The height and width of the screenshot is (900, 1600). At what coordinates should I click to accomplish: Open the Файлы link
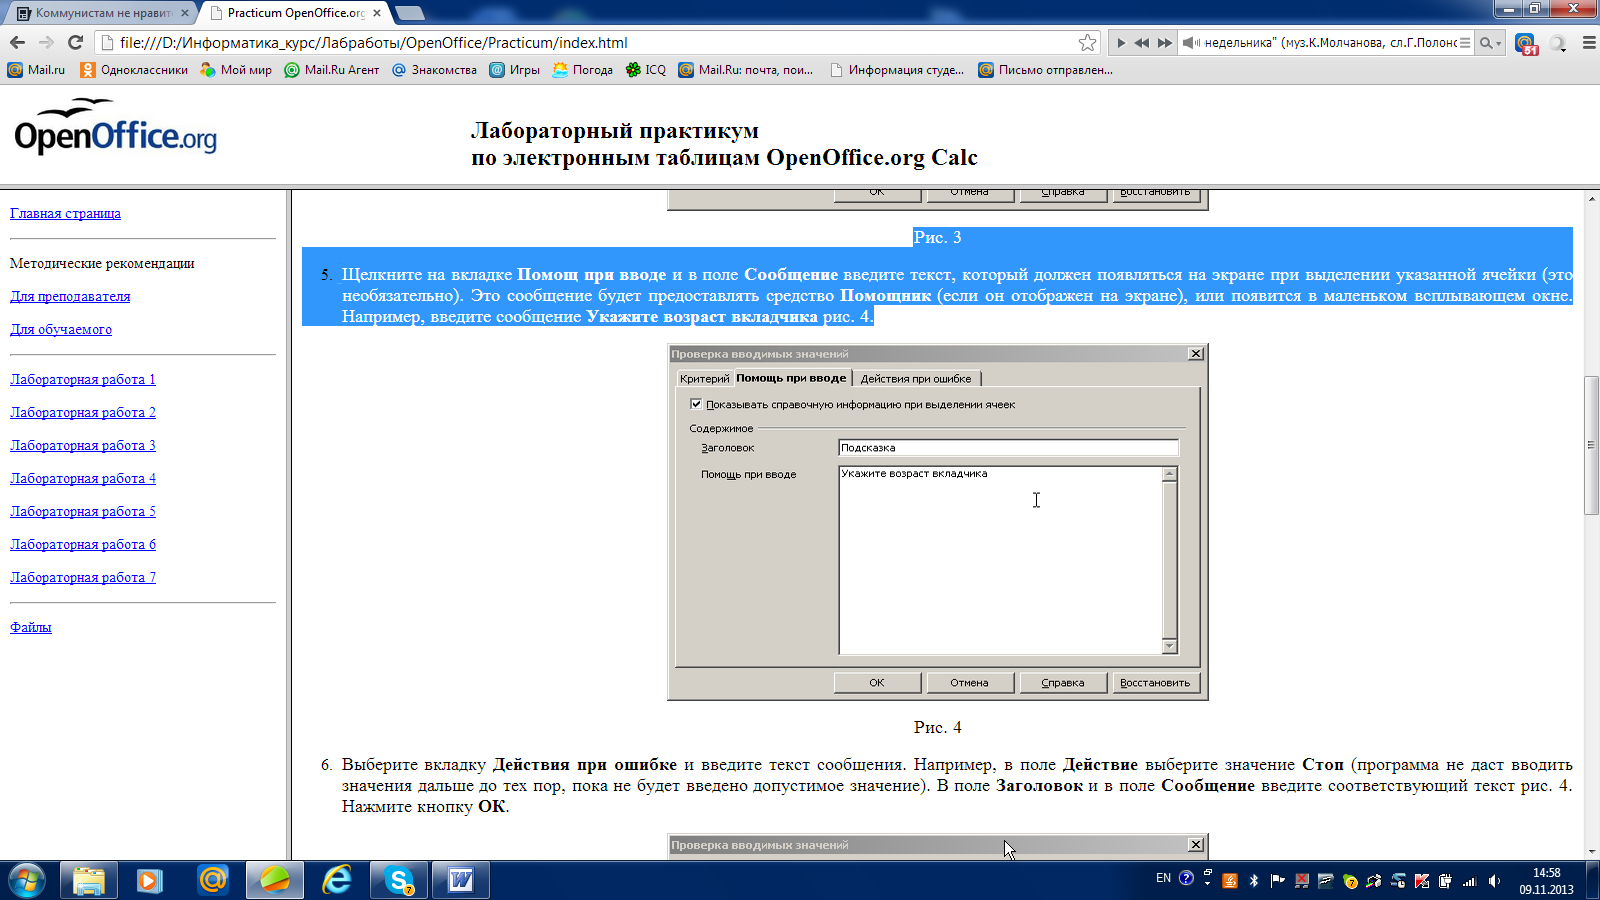click(31, 627)
